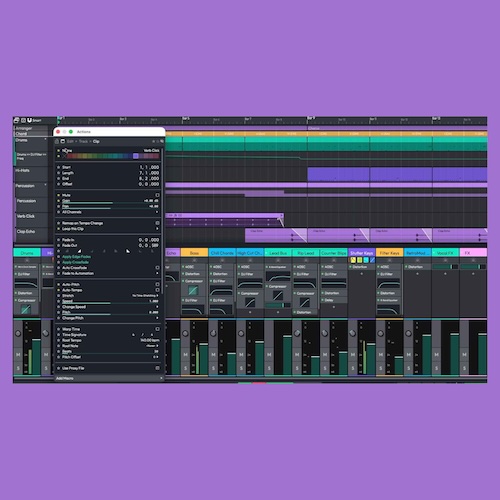The width and height of the screenshot is (500, 500).
Task: Open the Compressor graph in Rip Lead channel
Action: tap(305, 303)
